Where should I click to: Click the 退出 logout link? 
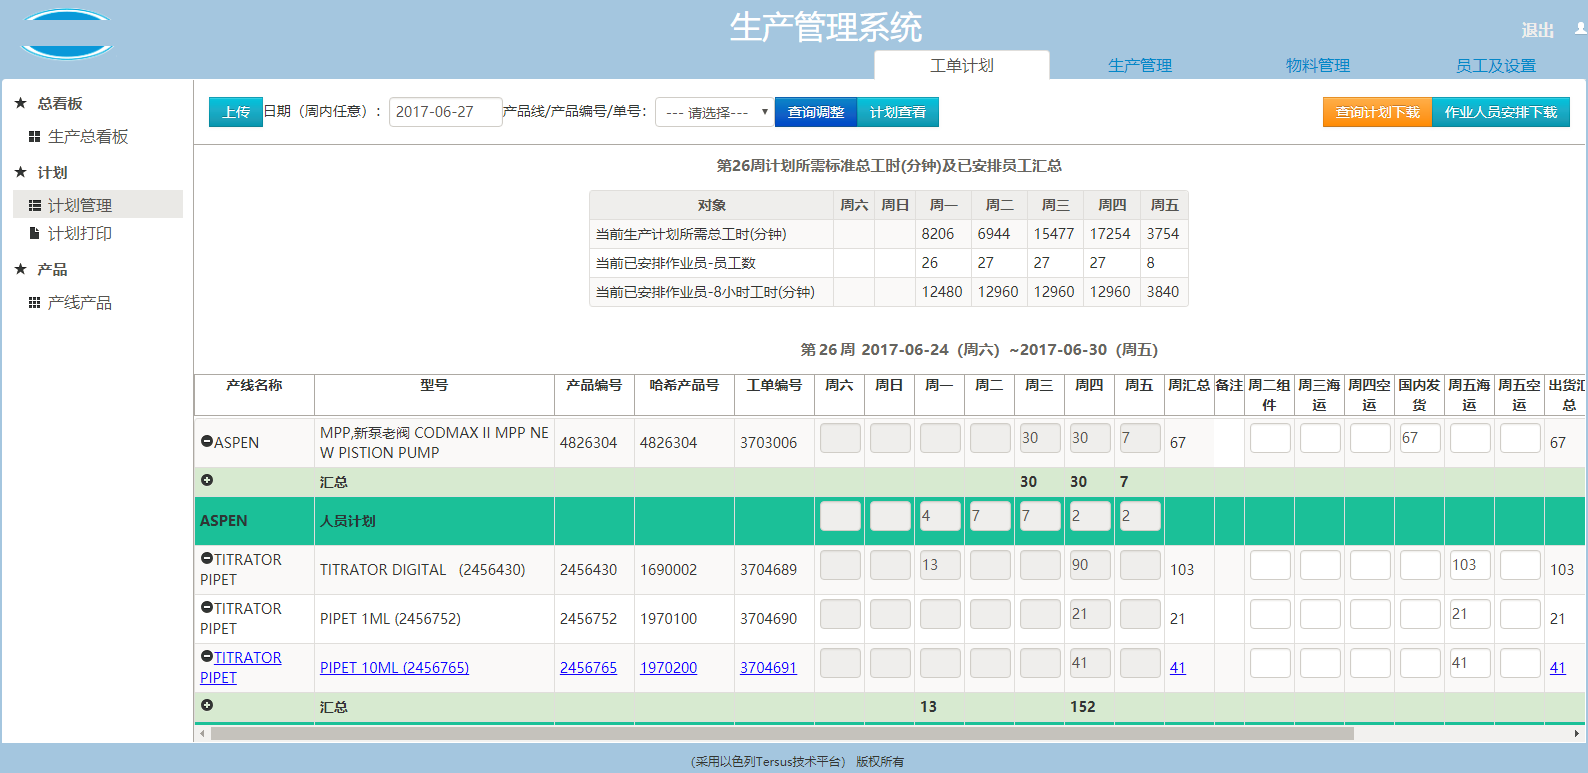tap(1538, 30)
